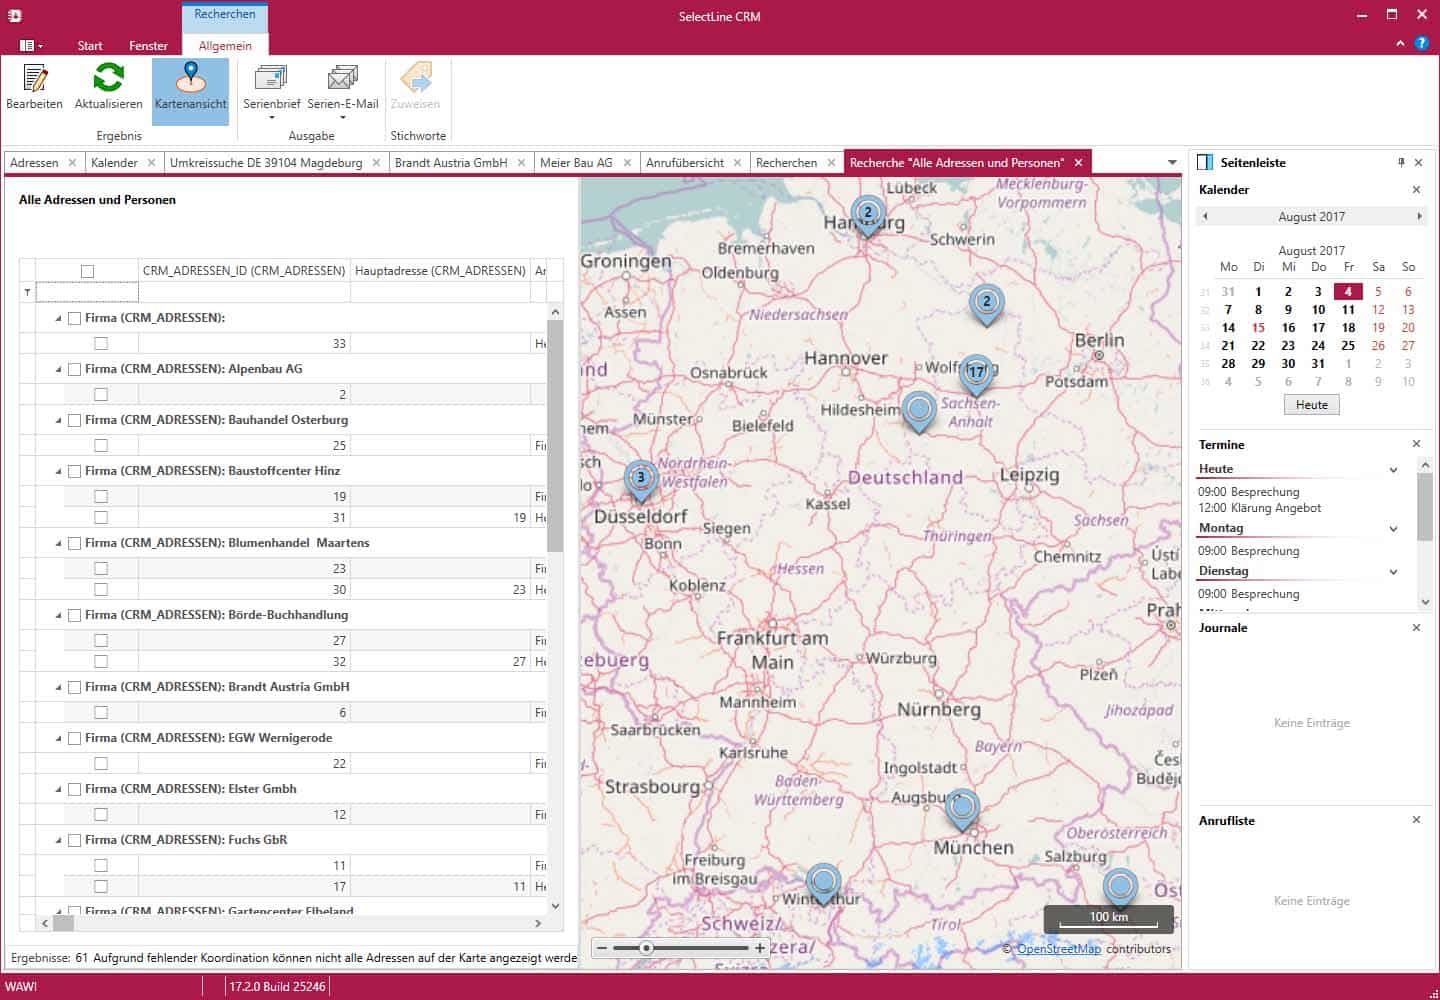Switch to the Umkreissuche DE 39104 Magdeburg tab
This screenshot has height=1000, width=1440.
(x=266, y=163)
